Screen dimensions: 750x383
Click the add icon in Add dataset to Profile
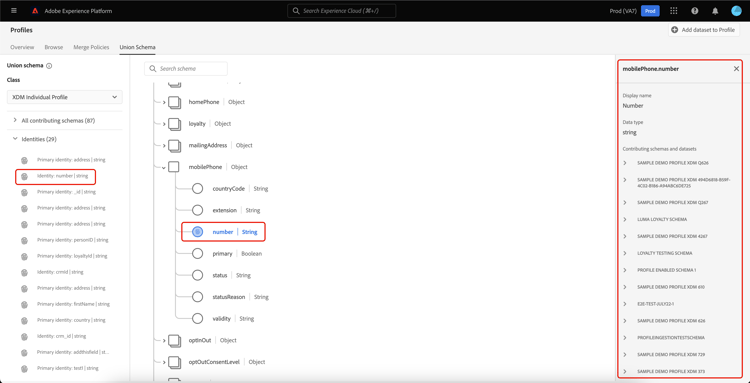click(x=674, y=30)
